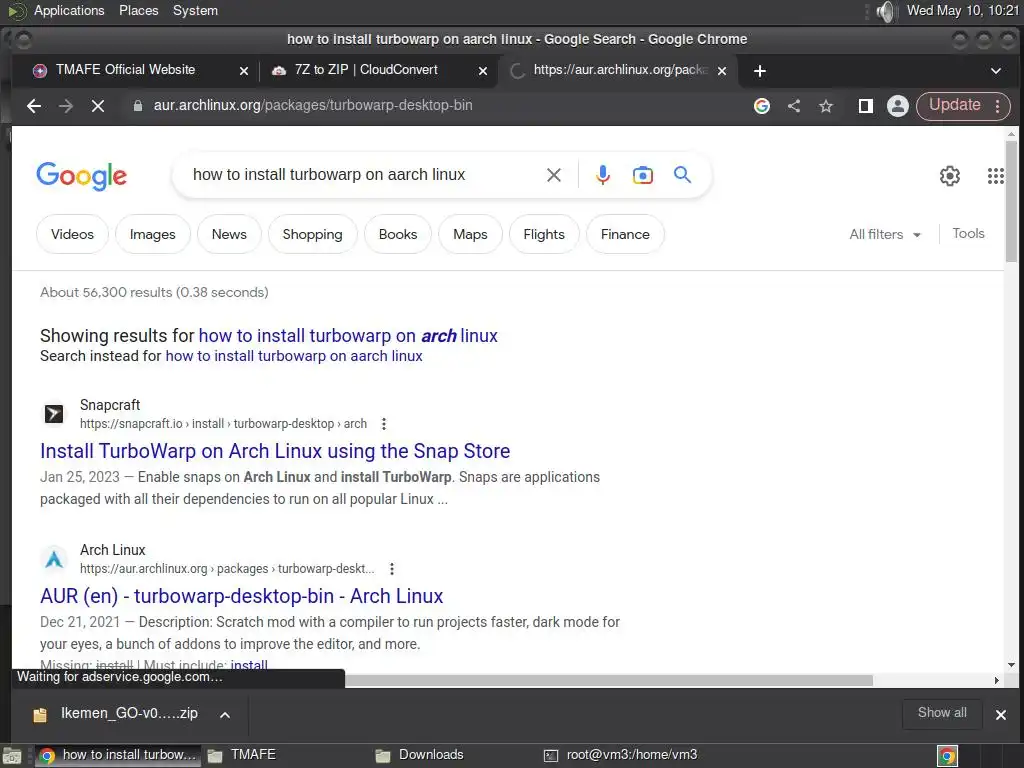1024x768 pixels.
Task: Open Google quick settings gear
Action: (950, 176)
